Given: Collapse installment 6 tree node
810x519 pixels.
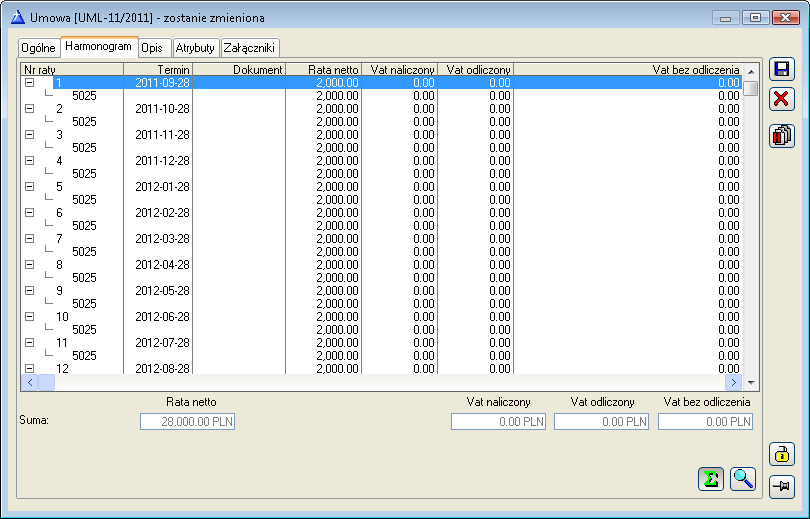Looking at the screenshot, I should pyautogui.click(x=29, y=212).
